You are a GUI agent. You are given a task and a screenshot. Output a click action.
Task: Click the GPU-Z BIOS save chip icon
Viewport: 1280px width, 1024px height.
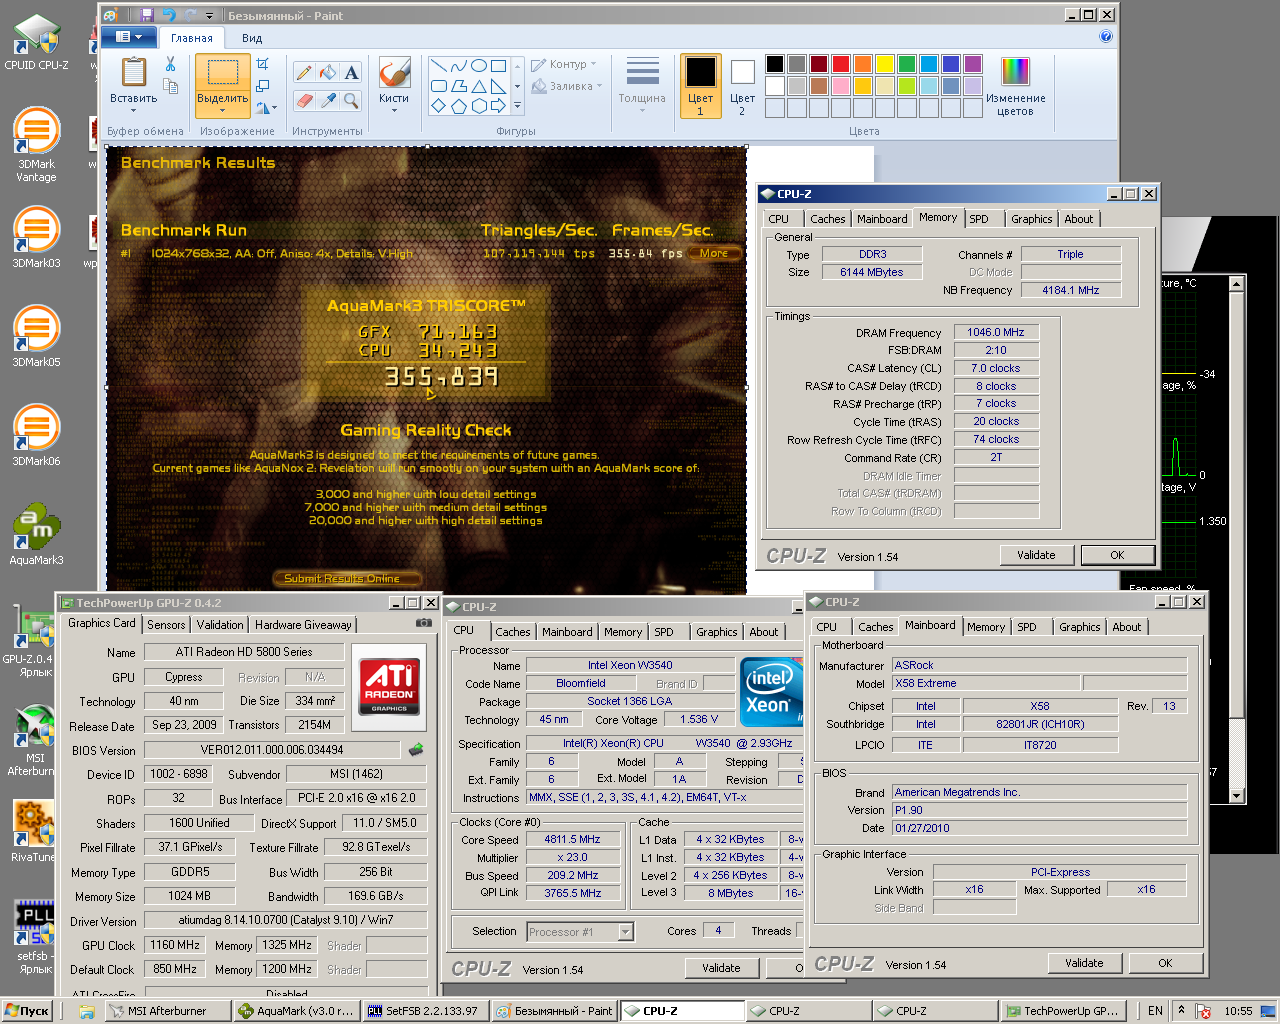tap(416, 749)
